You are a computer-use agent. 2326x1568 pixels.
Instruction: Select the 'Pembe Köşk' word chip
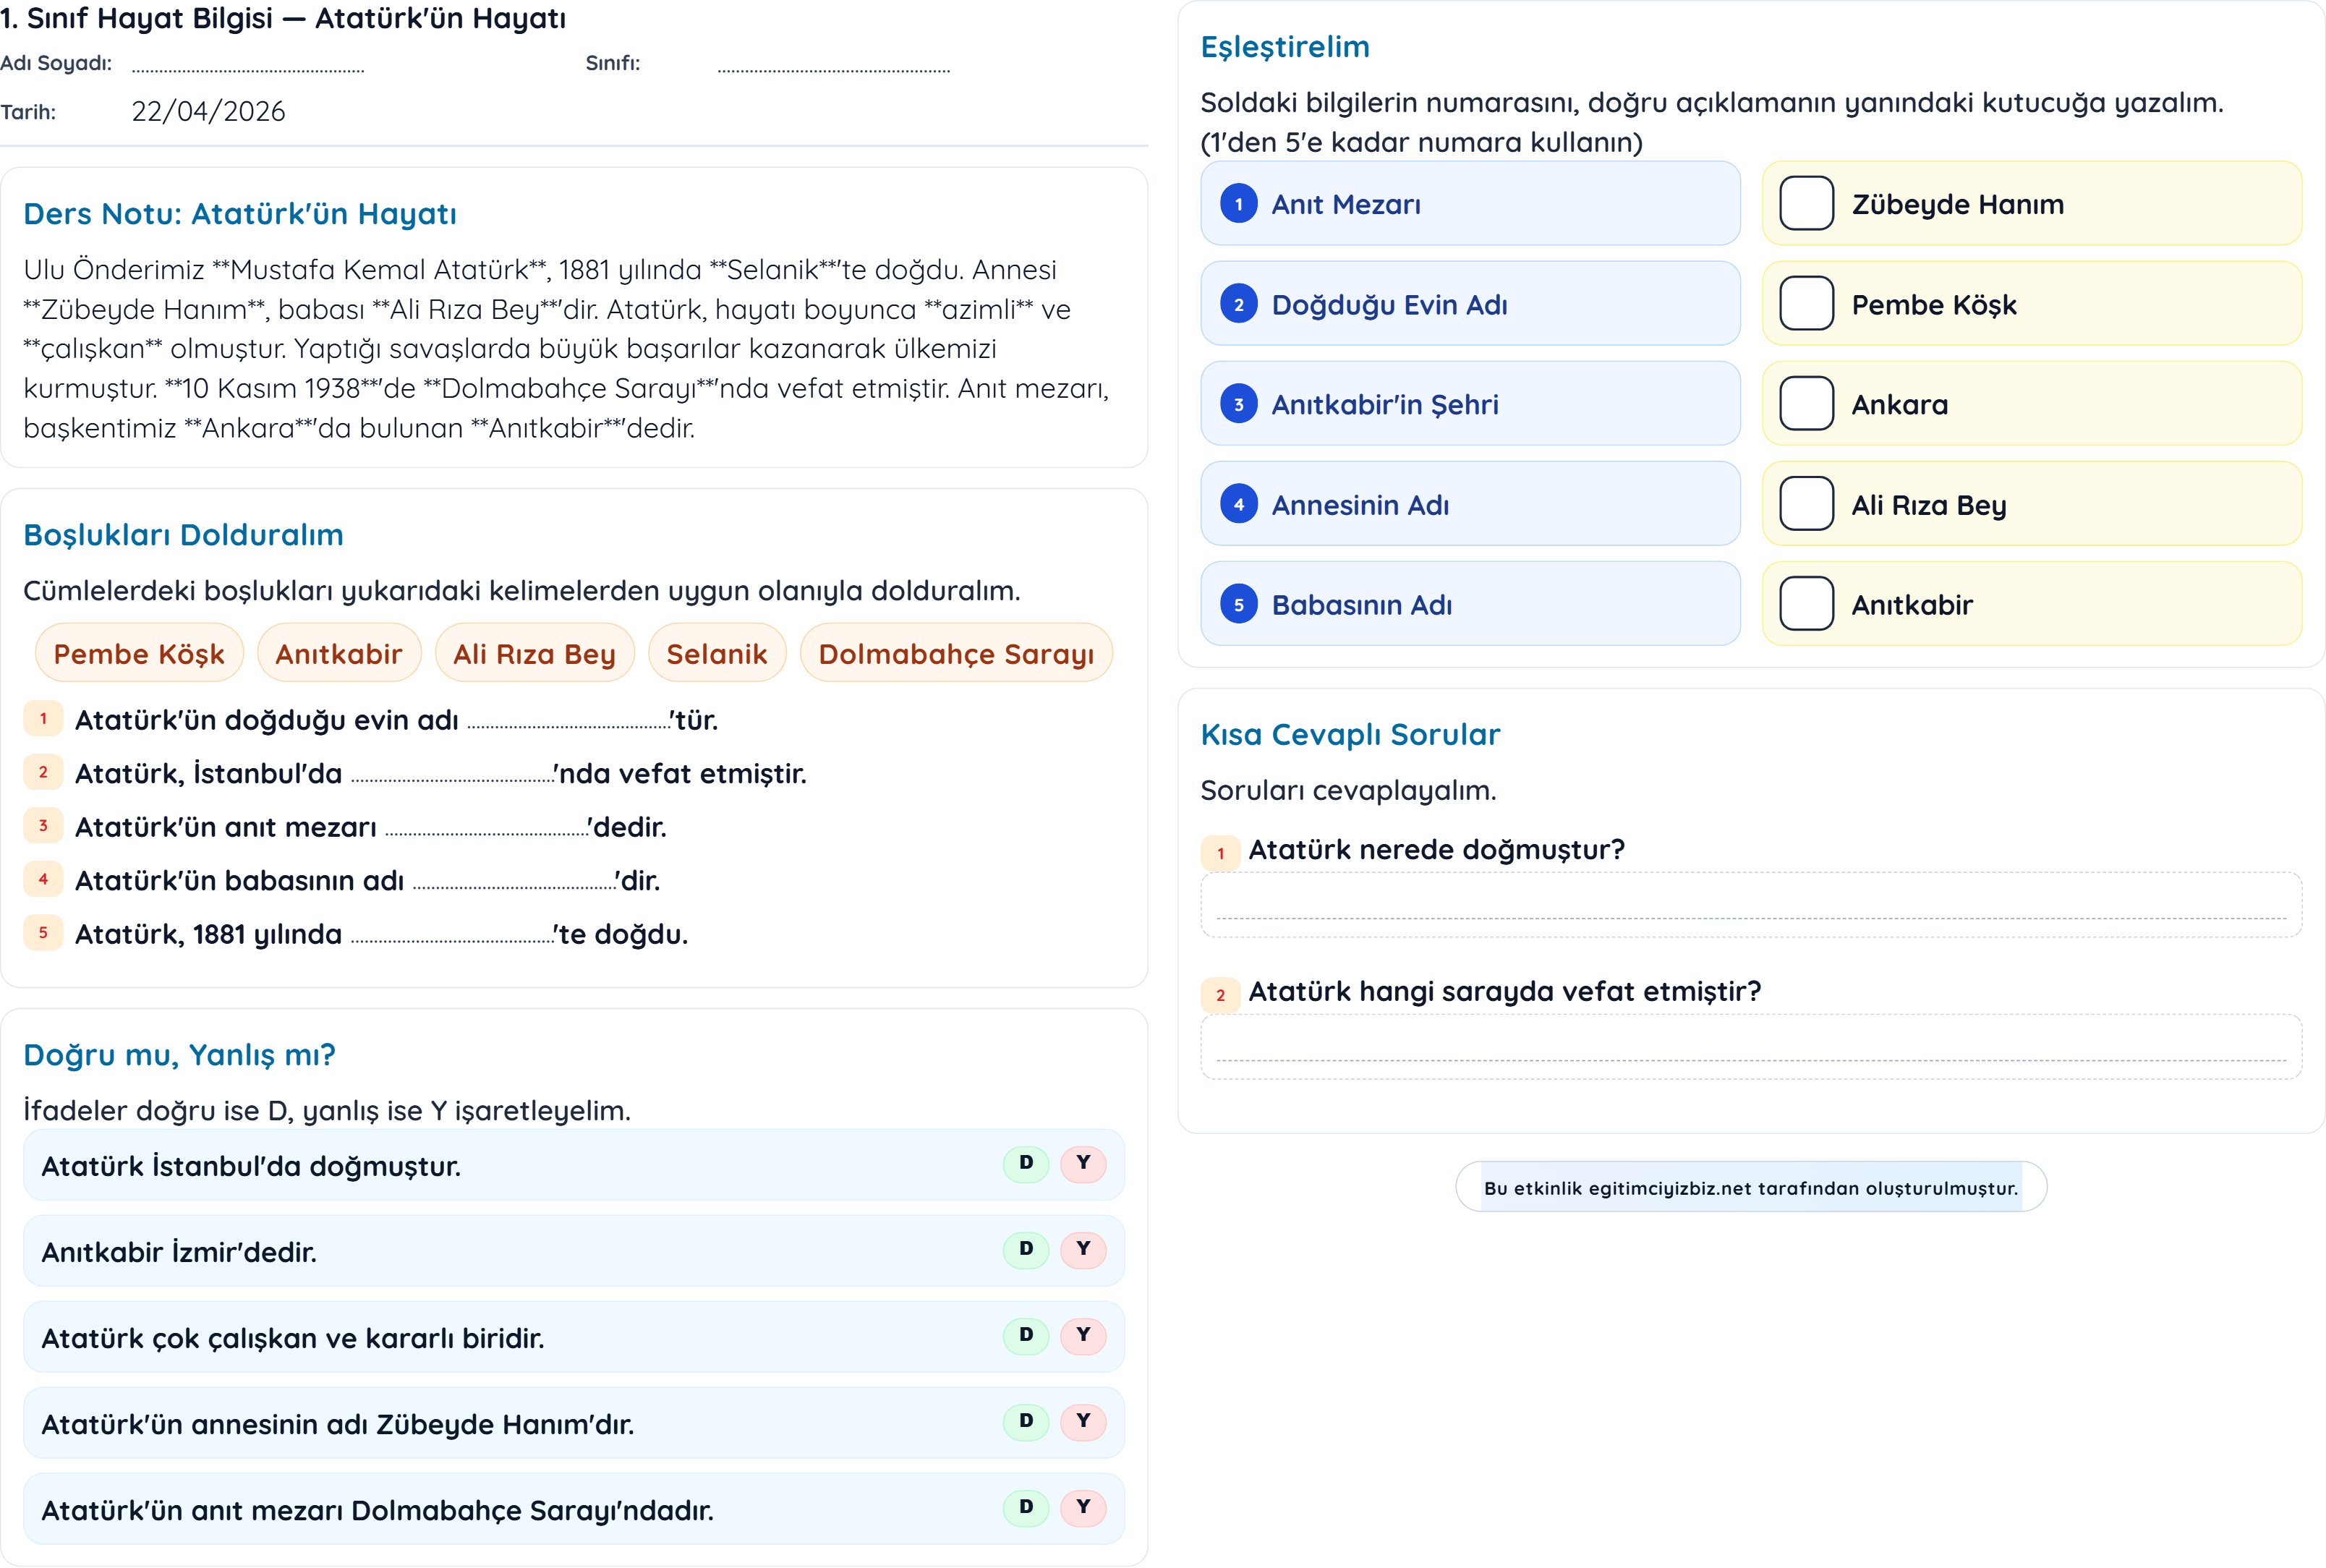[139, 654]
